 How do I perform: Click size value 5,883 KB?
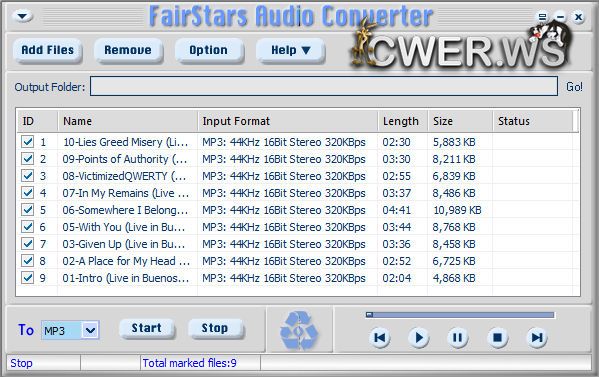[454, 142]
